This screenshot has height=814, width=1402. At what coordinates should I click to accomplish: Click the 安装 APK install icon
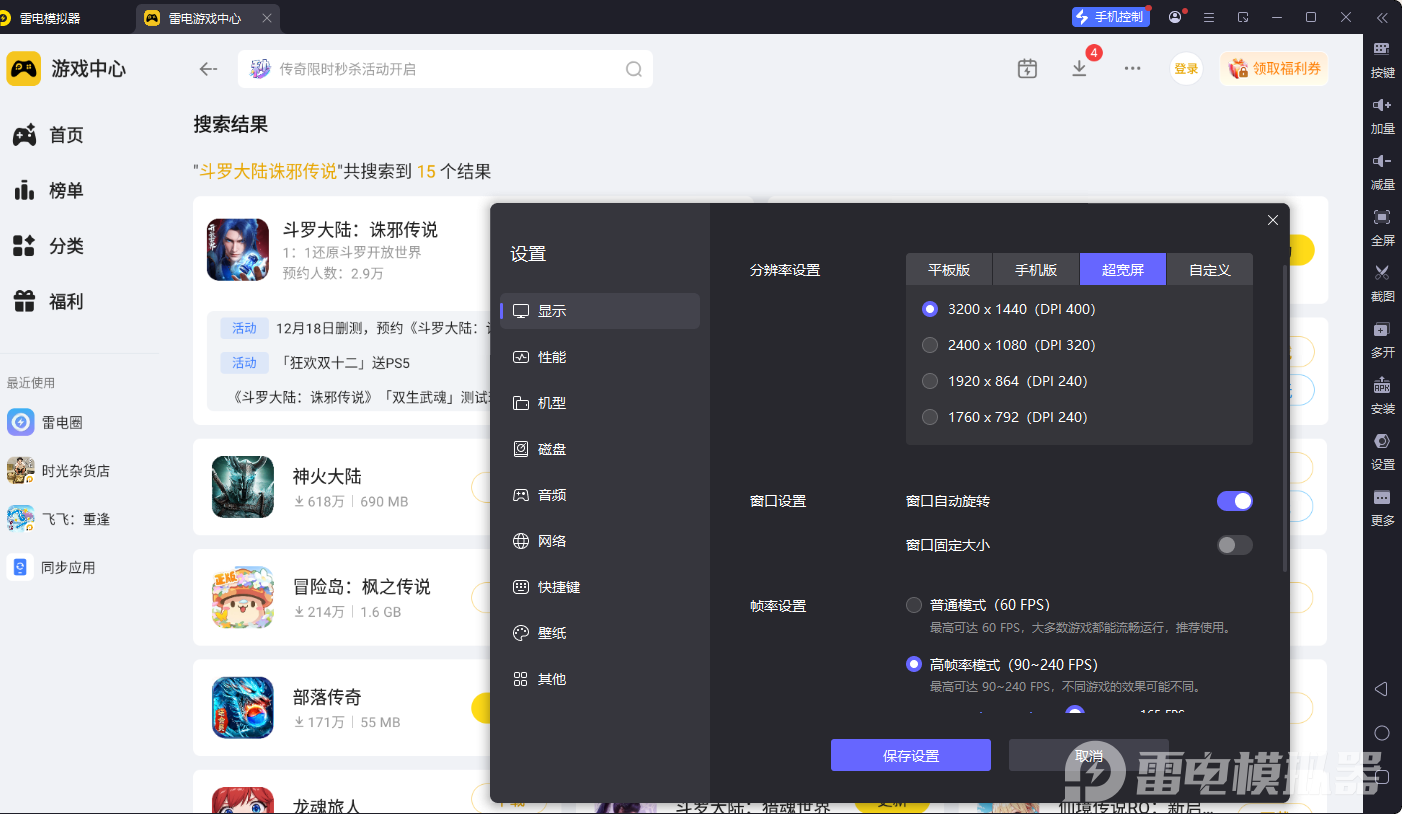1382,386
